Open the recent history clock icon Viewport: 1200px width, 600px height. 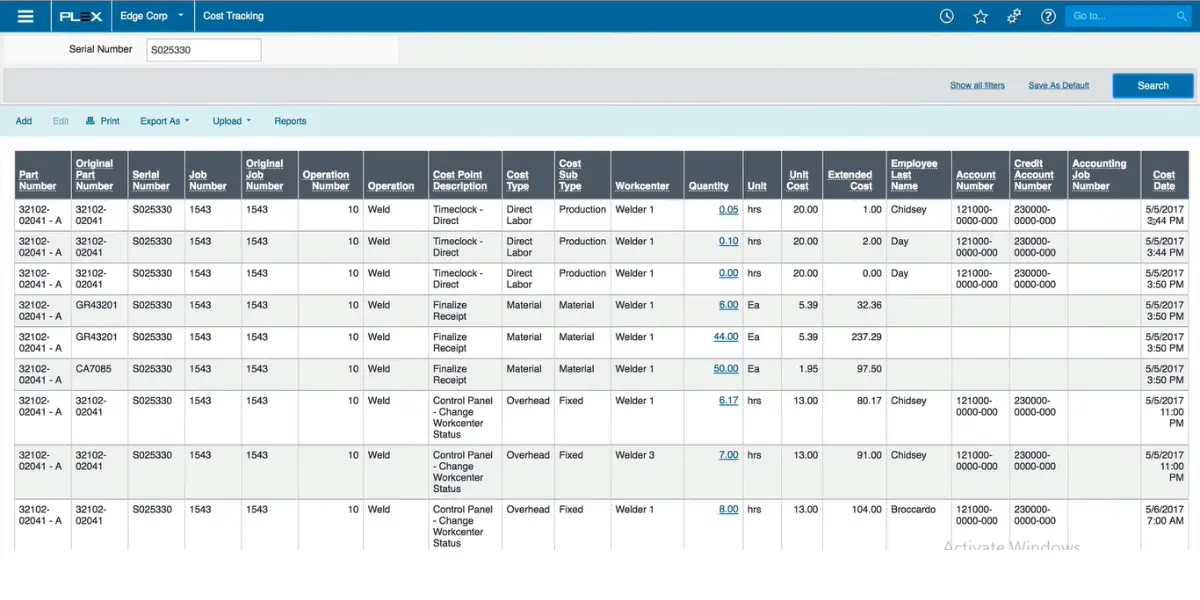coord(947,16)
